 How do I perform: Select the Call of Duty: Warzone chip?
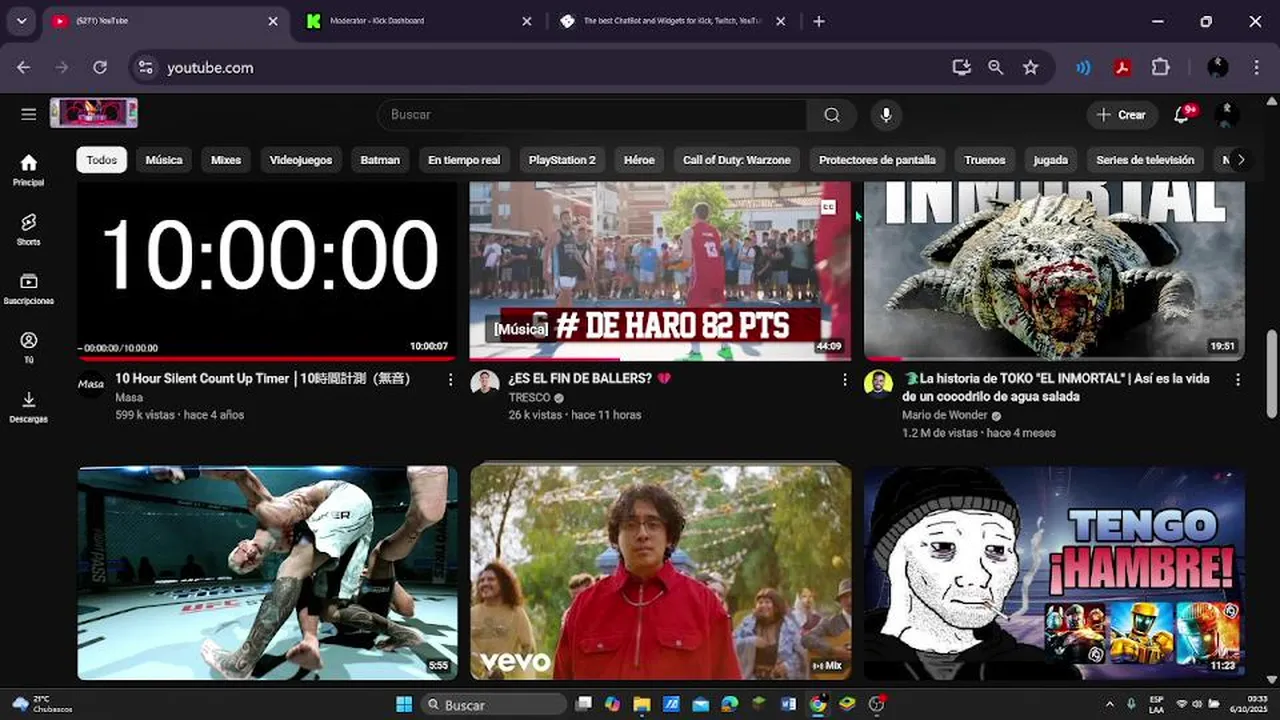click(x=737, y=160)
